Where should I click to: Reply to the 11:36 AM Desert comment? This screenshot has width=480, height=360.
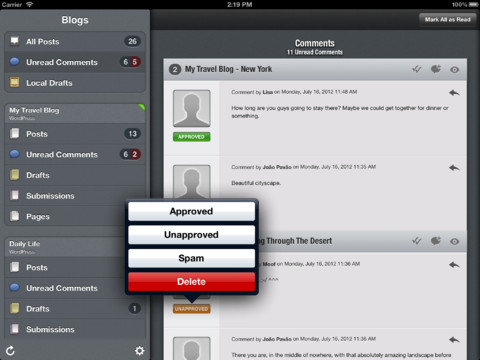click(x=454, y=265)
